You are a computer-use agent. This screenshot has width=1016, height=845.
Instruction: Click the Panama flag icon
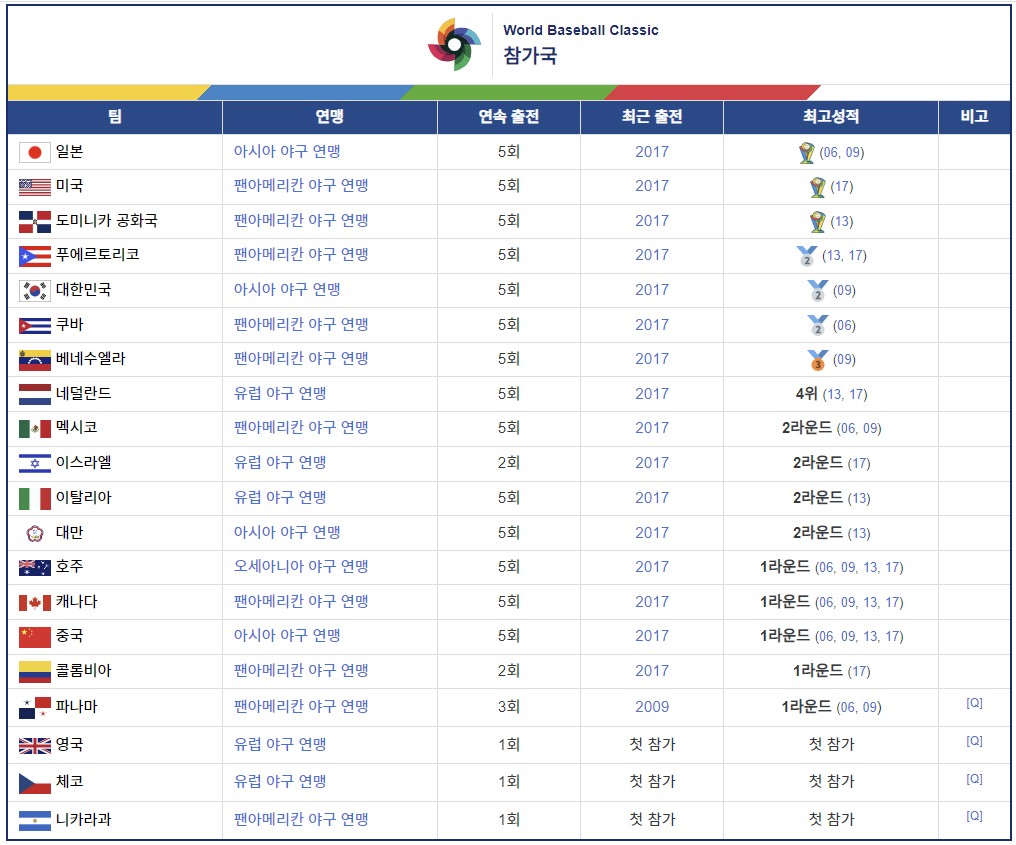(x=35, y=708)
